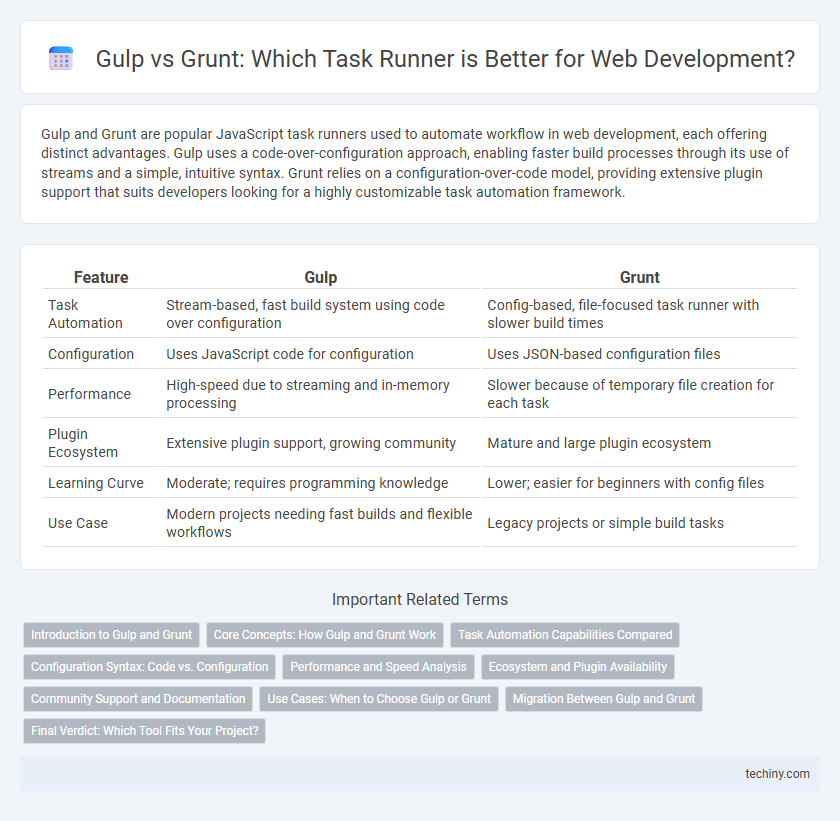This screenshot has height=821, width=840.
Task: Select Task Automation Capabilities Compared tag
Action: point(565,635)
